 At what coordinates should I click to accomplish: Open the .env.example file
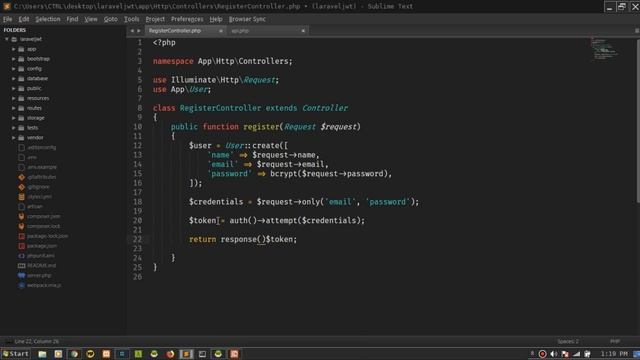(x=42, y=167)
